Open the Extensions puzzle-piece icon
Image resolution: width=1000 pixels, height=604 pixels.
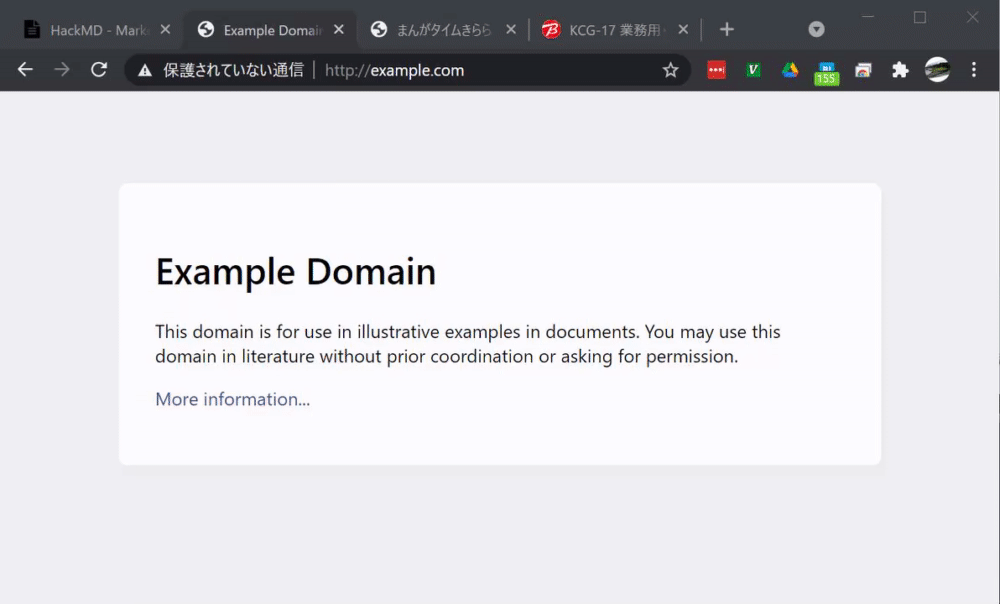[900, 70]
